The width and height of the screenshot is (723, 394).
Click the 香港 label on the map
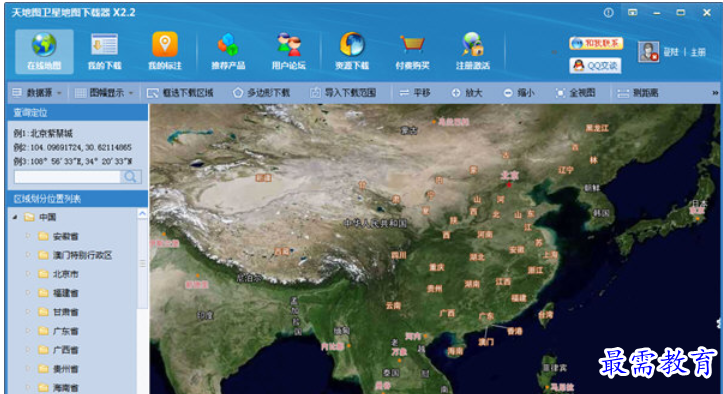pyautogui.click(x=515, y=331)
